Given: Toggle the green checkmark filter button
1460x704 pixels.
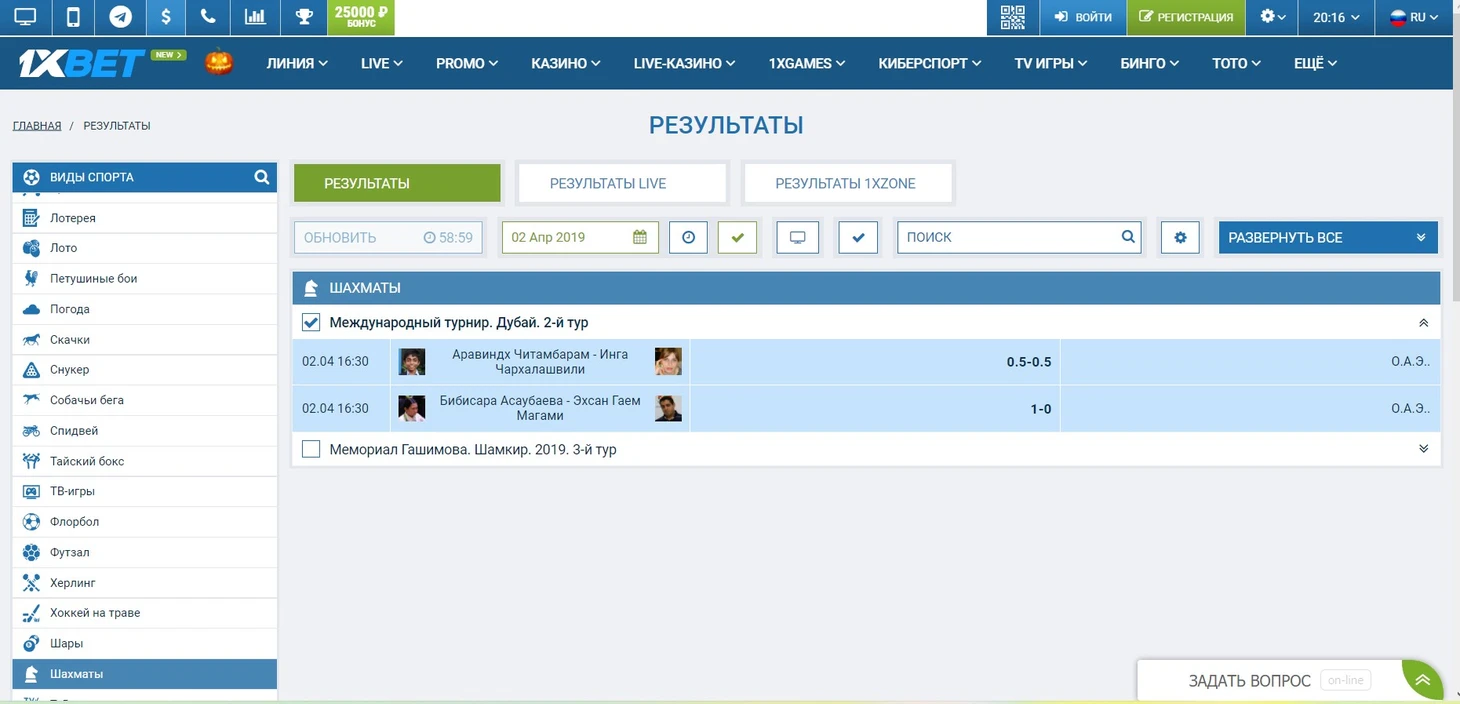Looking at the screenshot, I should coord(738,237).
